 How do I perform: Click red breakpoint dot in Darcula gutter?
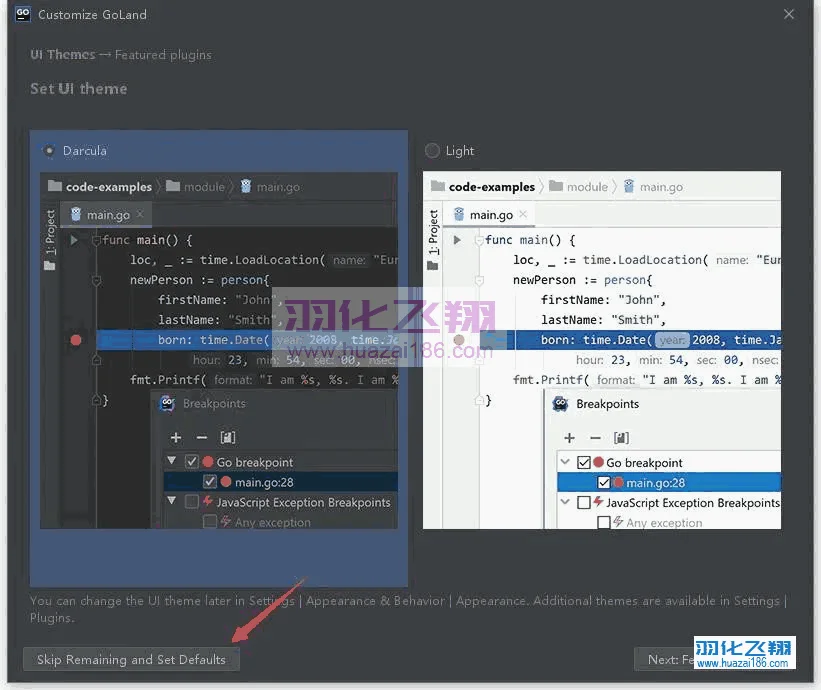pos(76,340)
